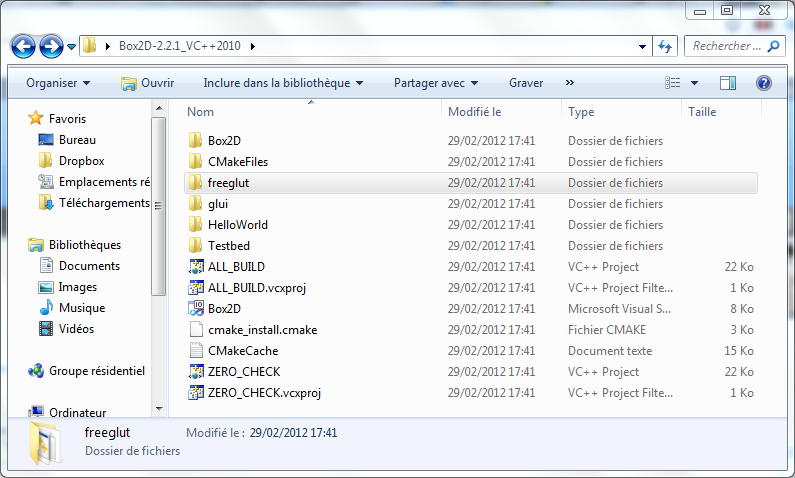
Task: Click the Help question mark icon
Action: point(763,83)
